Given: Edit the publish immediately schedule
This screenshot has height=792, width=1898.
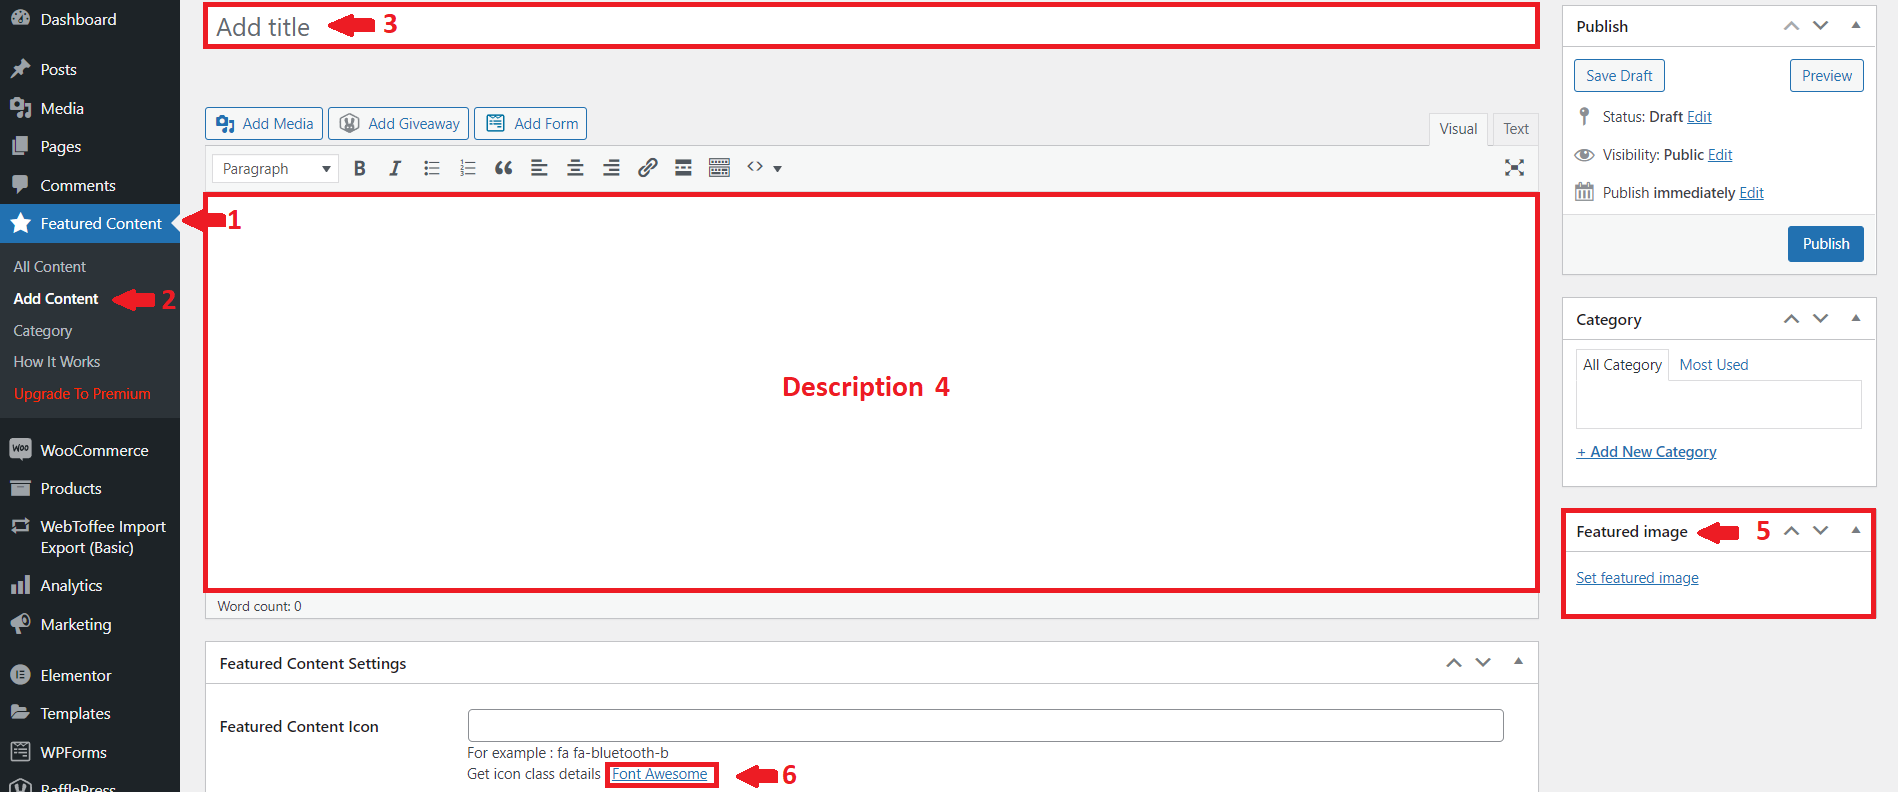Looking at the screenshot, I should [x=1751, y=193].
